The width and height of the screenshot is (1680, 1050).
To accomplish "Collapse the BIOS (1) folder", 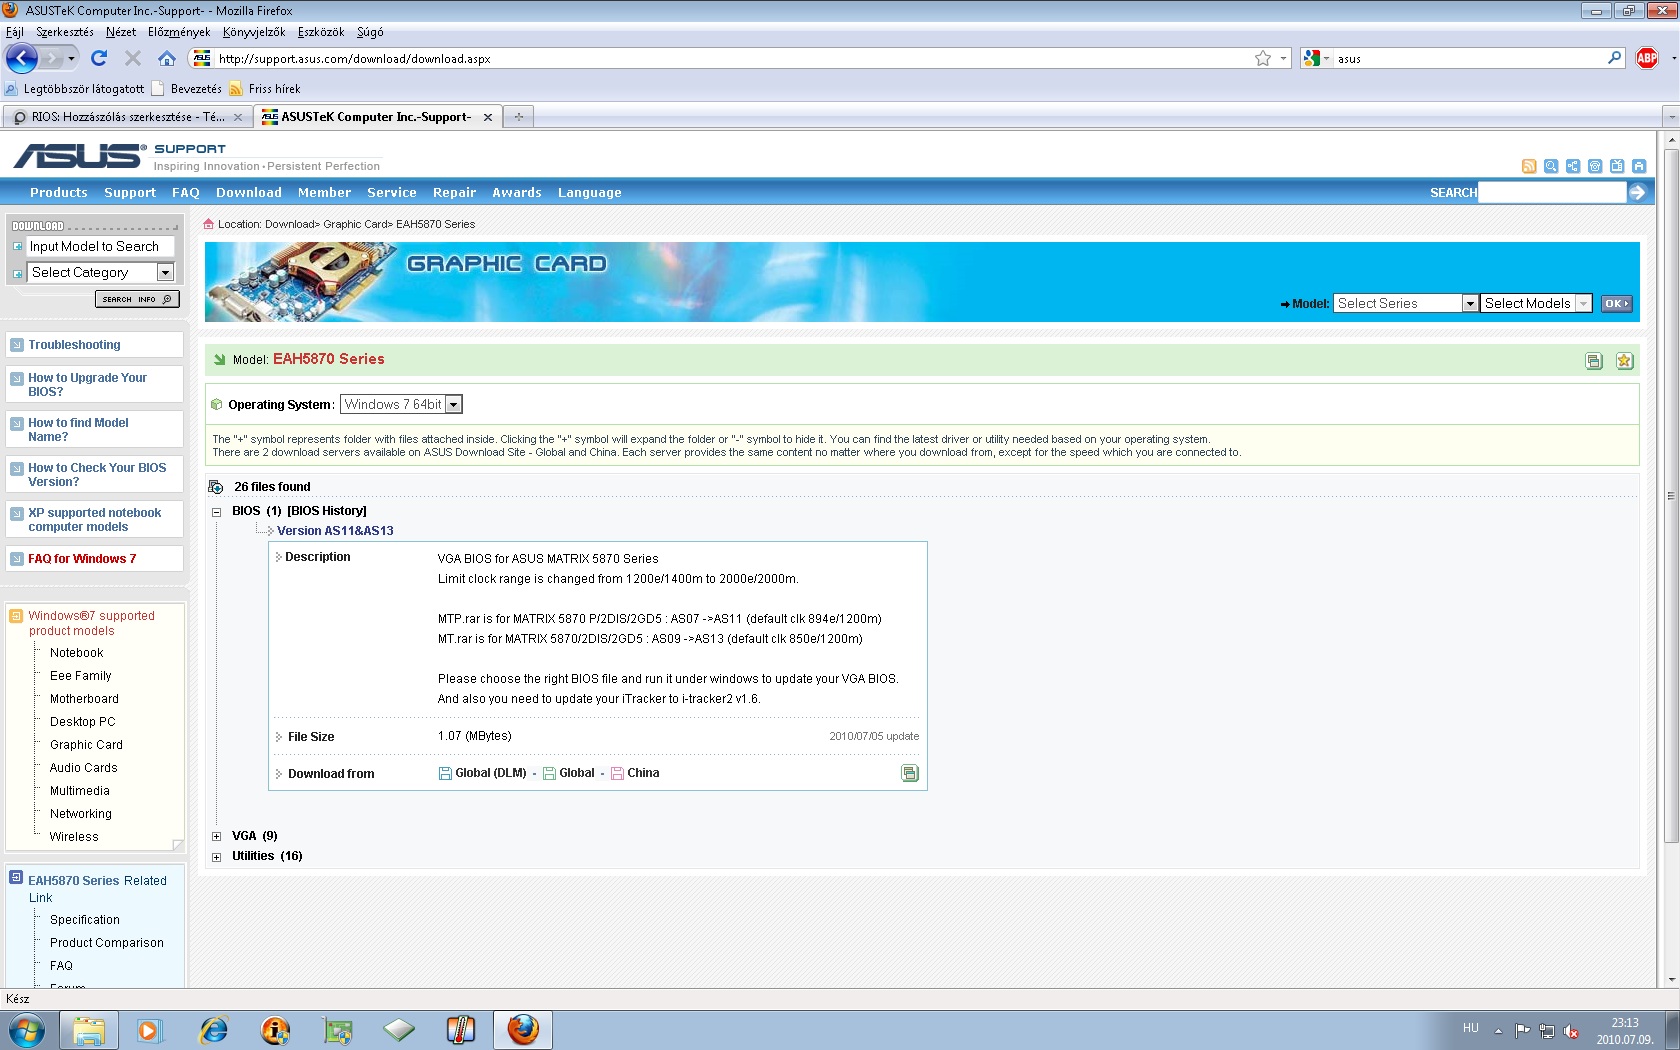I will (x=216, y=512).
